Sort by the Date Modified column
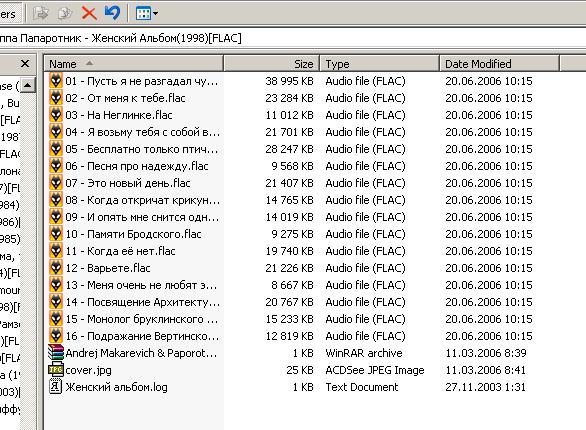 499,64
